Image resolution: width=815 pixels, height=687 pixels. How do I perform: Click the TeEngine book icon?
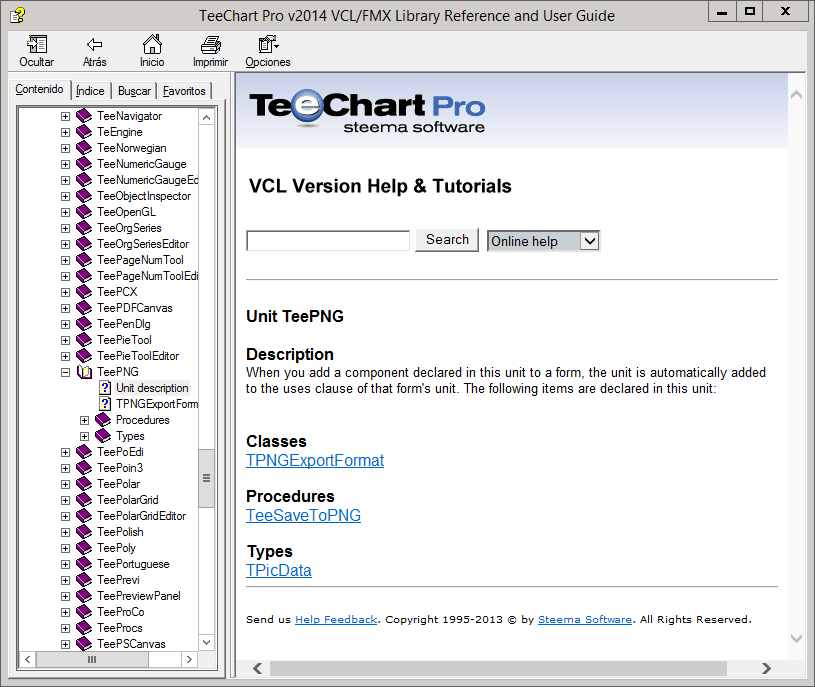click(84, 132)
